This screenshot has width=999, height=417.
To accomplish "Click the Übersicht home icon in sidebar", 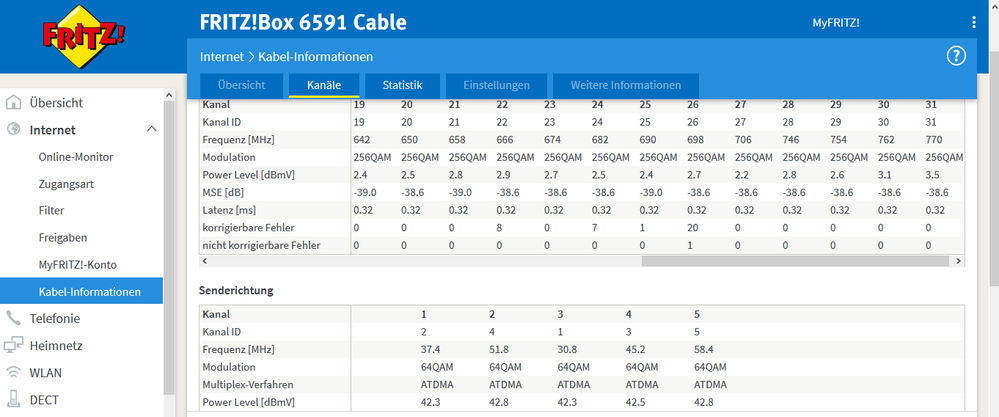I will [x=14, y=102].
